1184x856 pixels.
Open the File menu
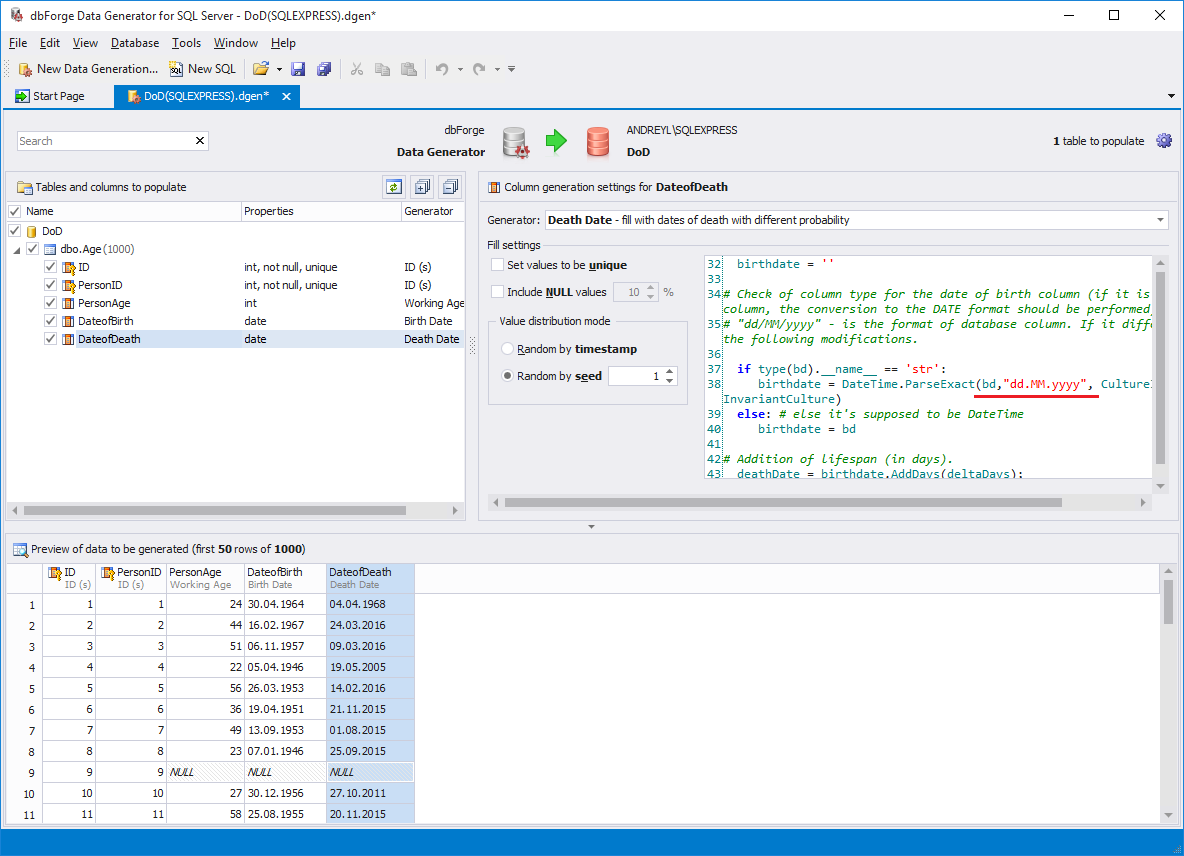(x=18, y=43)
